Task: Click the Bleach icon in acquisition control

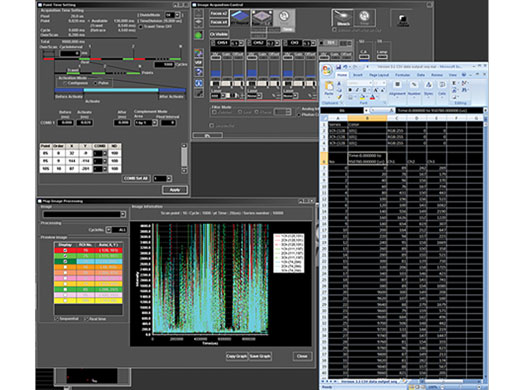Action: tap(342, 18)
